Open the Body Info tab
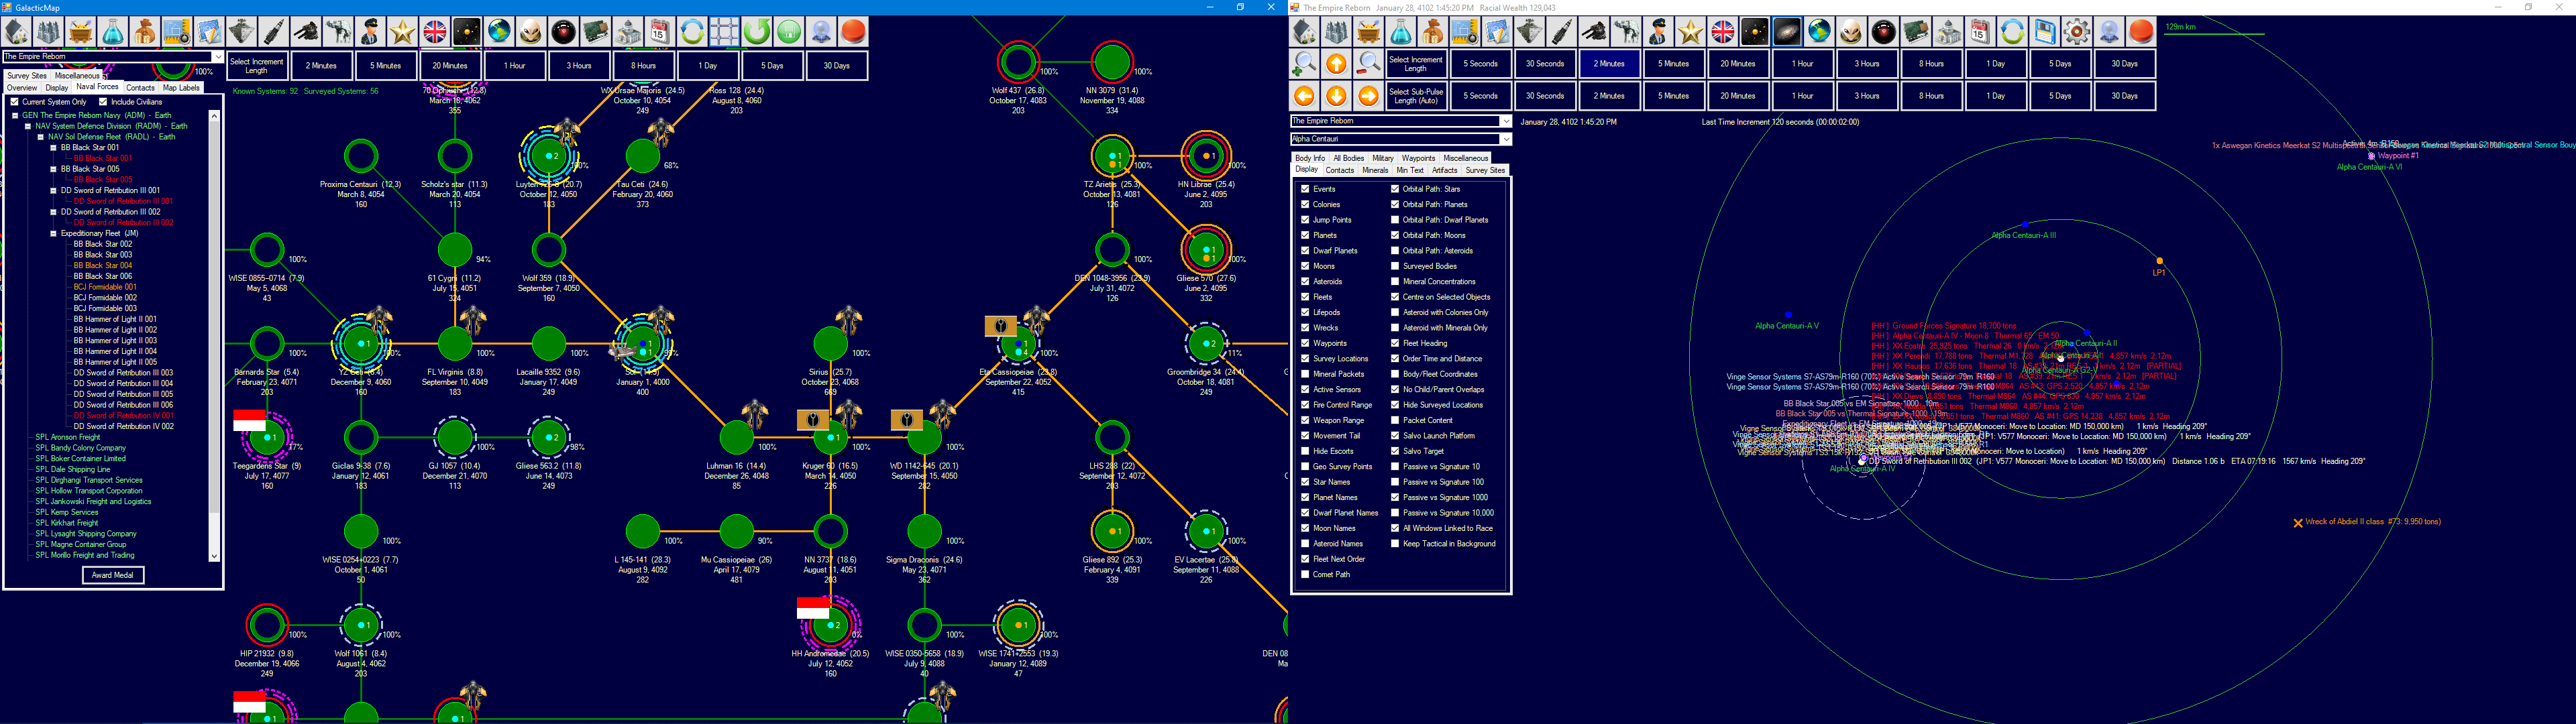Viewport: 2576px width, 724px height. point(1310,158)
